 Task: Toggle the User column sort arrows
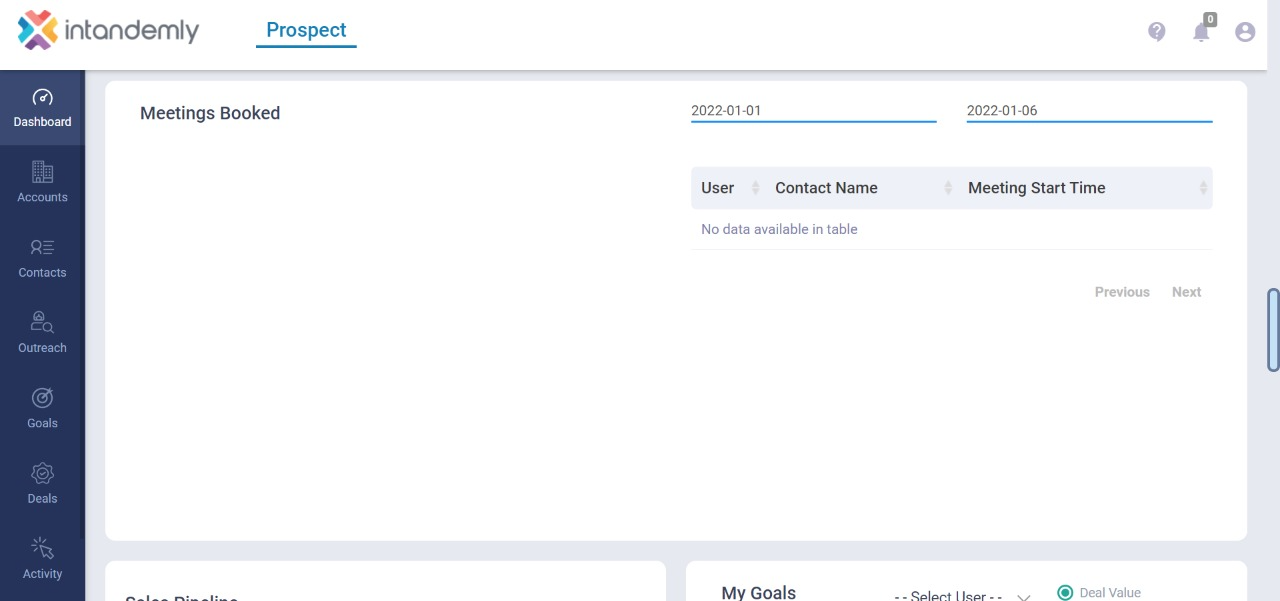(755, 187)
